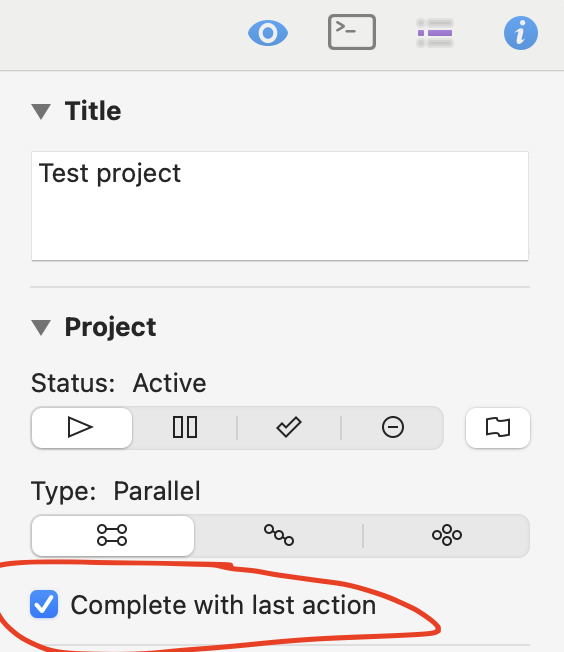Uncheck Complete with last action checkbox

tap(44, 604)
